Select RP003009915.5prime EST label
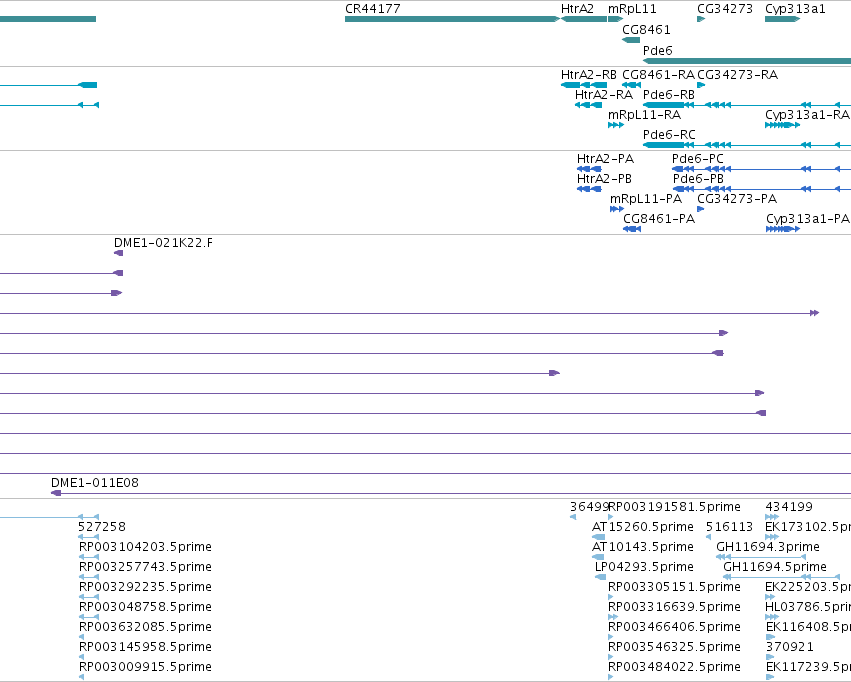 coord(145,667)
